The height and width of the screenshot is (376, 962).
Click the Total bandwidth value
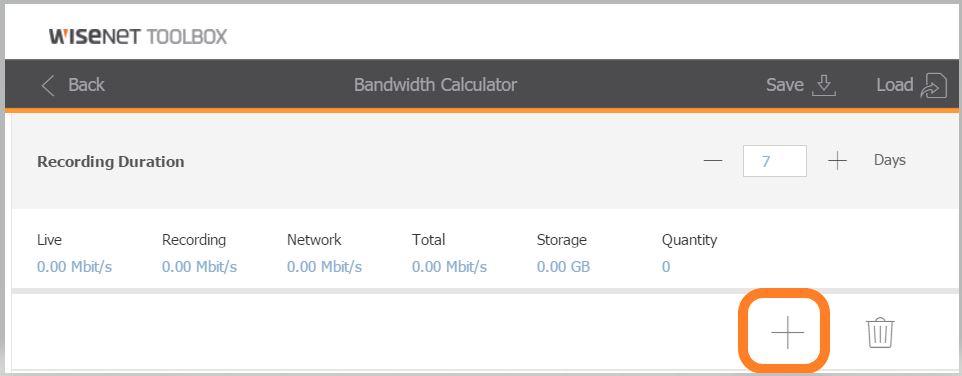pyautogui.click(x=450, y=267)
